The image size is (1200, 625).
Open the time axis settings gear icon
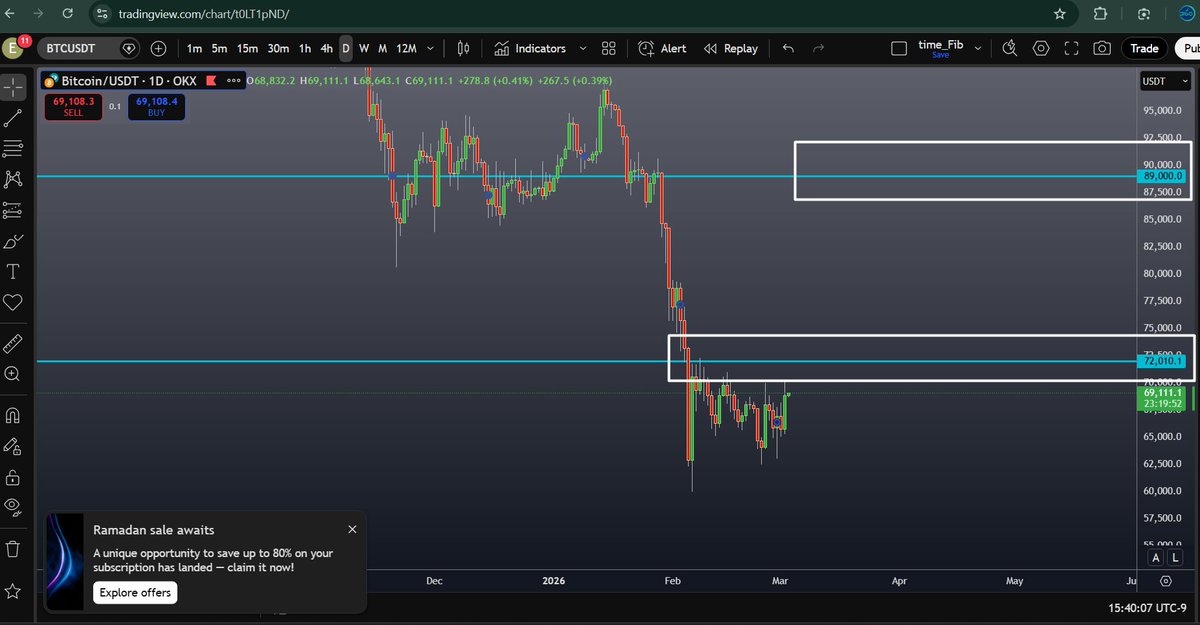(1166, 581)
